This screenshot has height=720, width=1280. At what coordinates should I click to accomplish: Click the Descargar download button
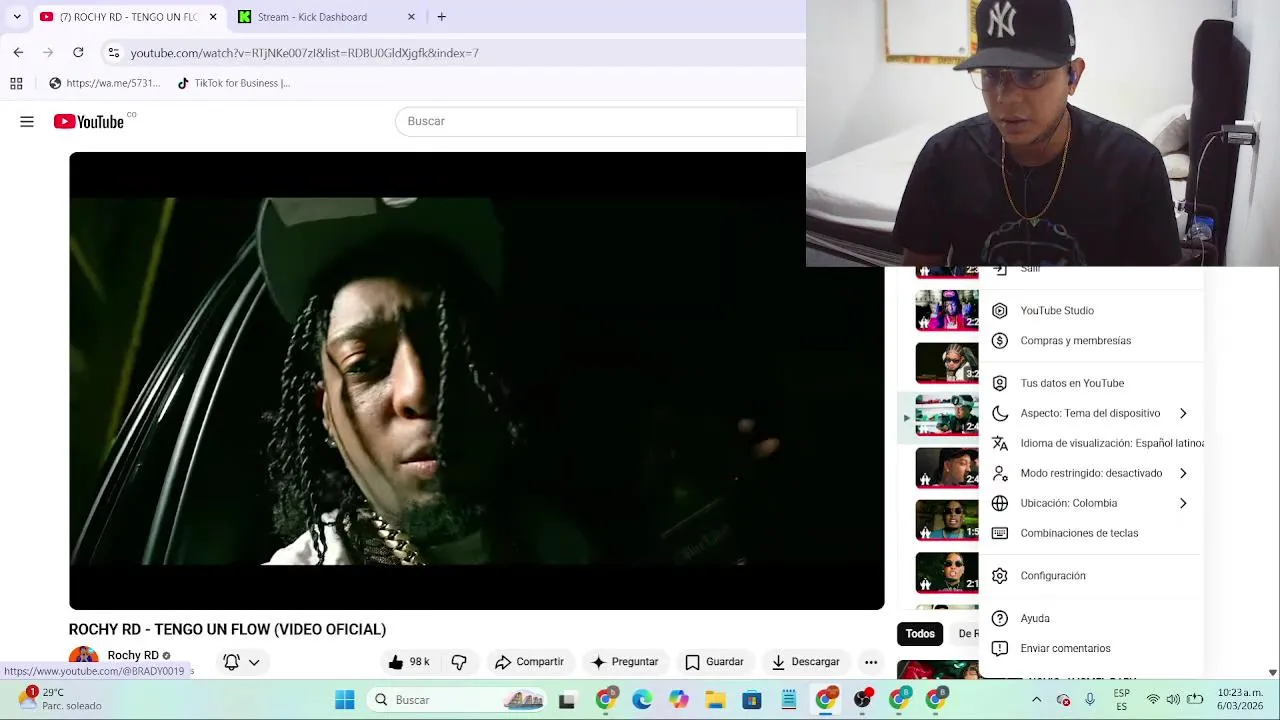tap(805, 662)
